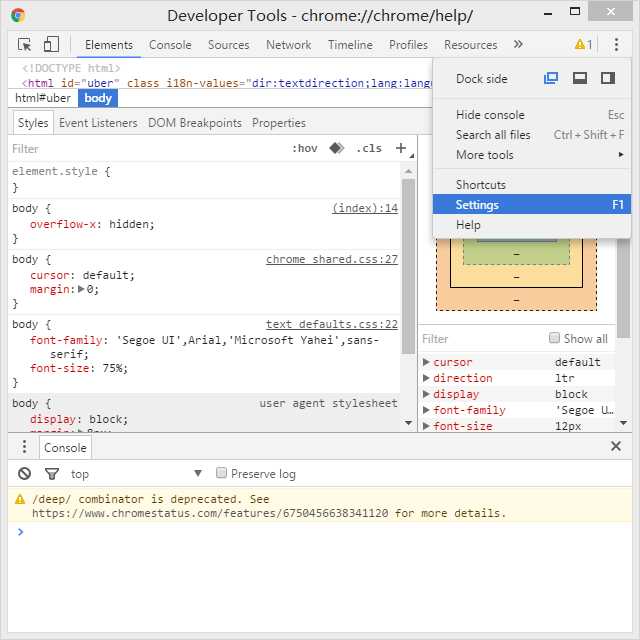Click the cursor default value in body rule
This screenshot has width=640, height=640.
coord(106,275)
